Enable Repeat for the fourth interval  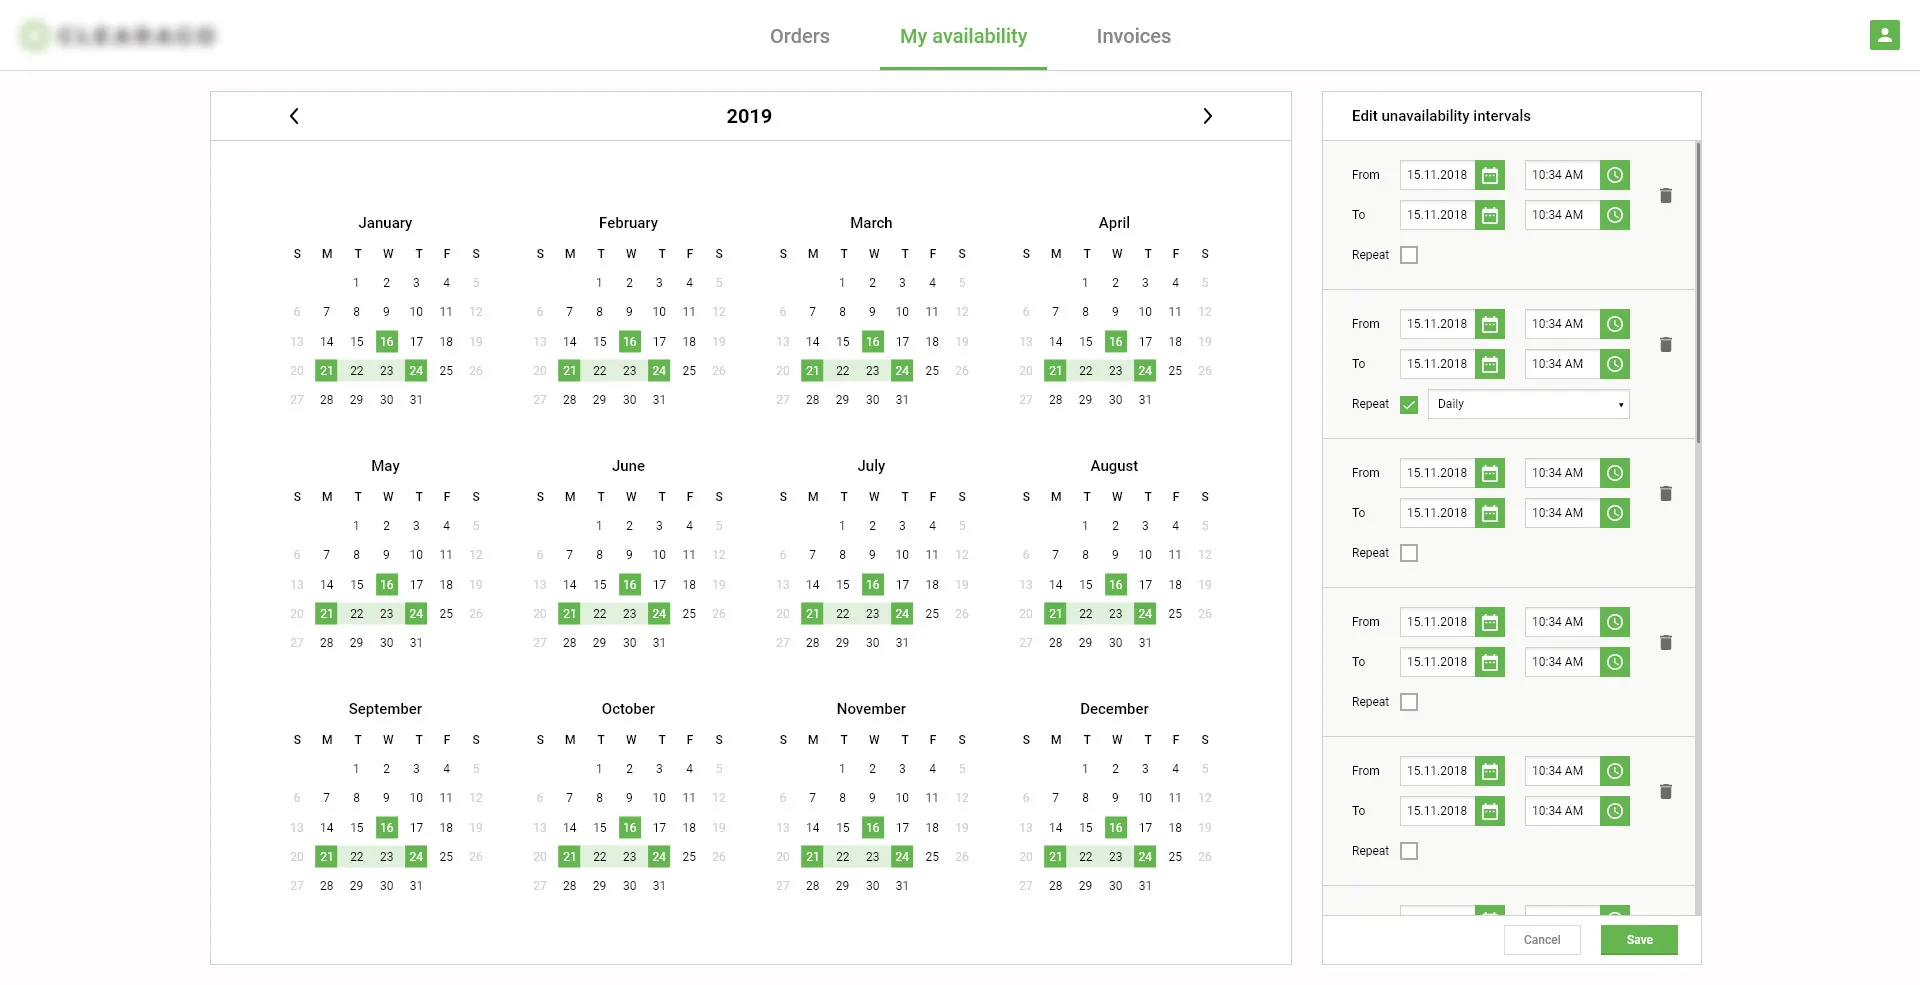click(1409, 702)
